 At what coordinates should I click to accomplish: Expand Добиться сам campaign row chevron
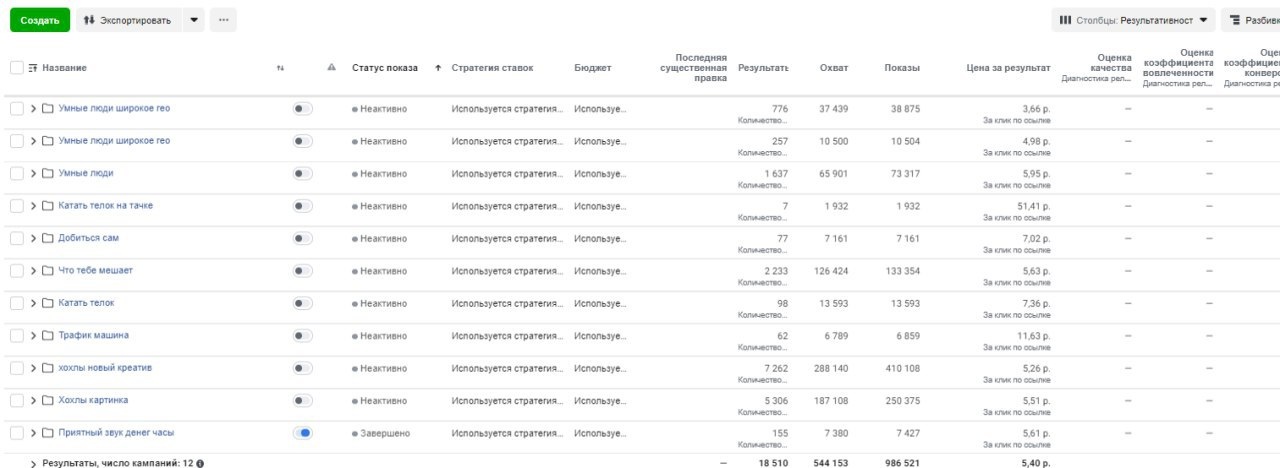pyautogui.click(x=33, y=238)
